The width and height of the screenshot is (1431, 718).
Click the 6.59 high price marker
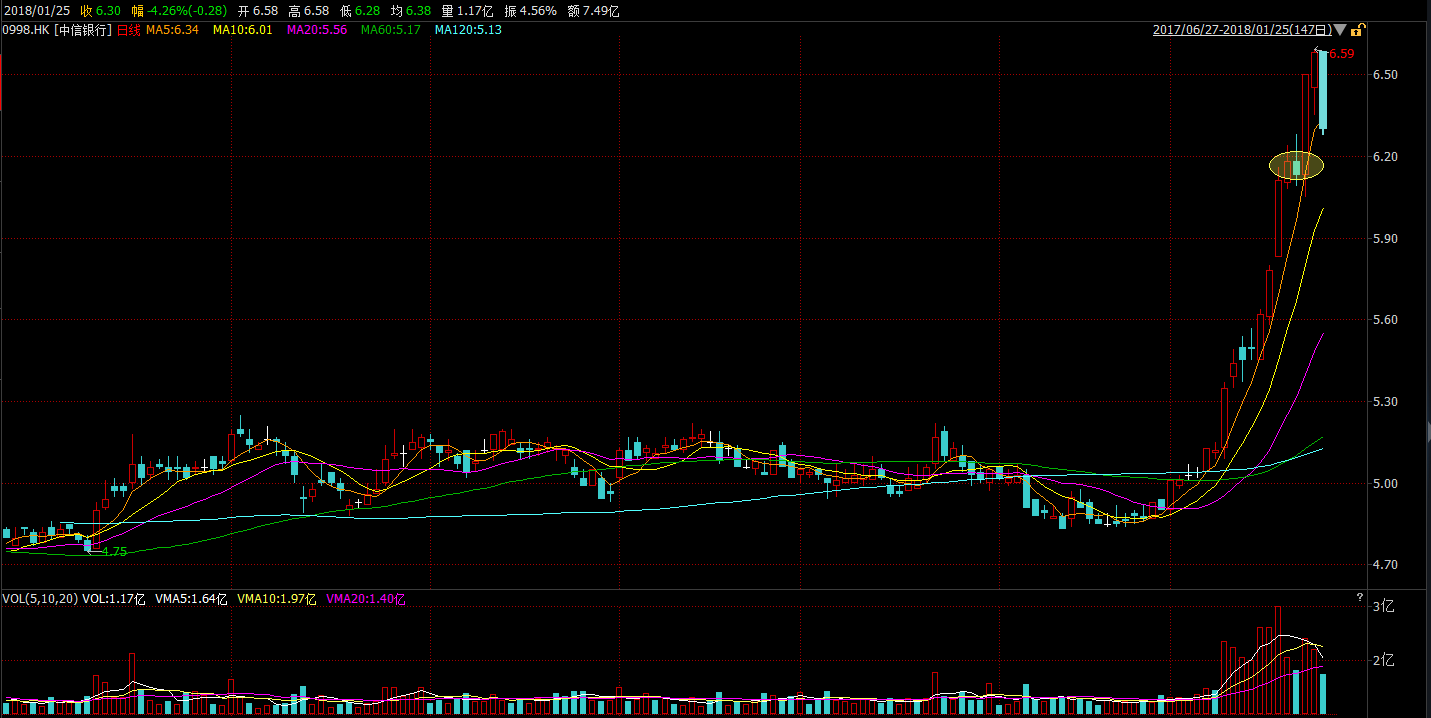coord(1341,54)
